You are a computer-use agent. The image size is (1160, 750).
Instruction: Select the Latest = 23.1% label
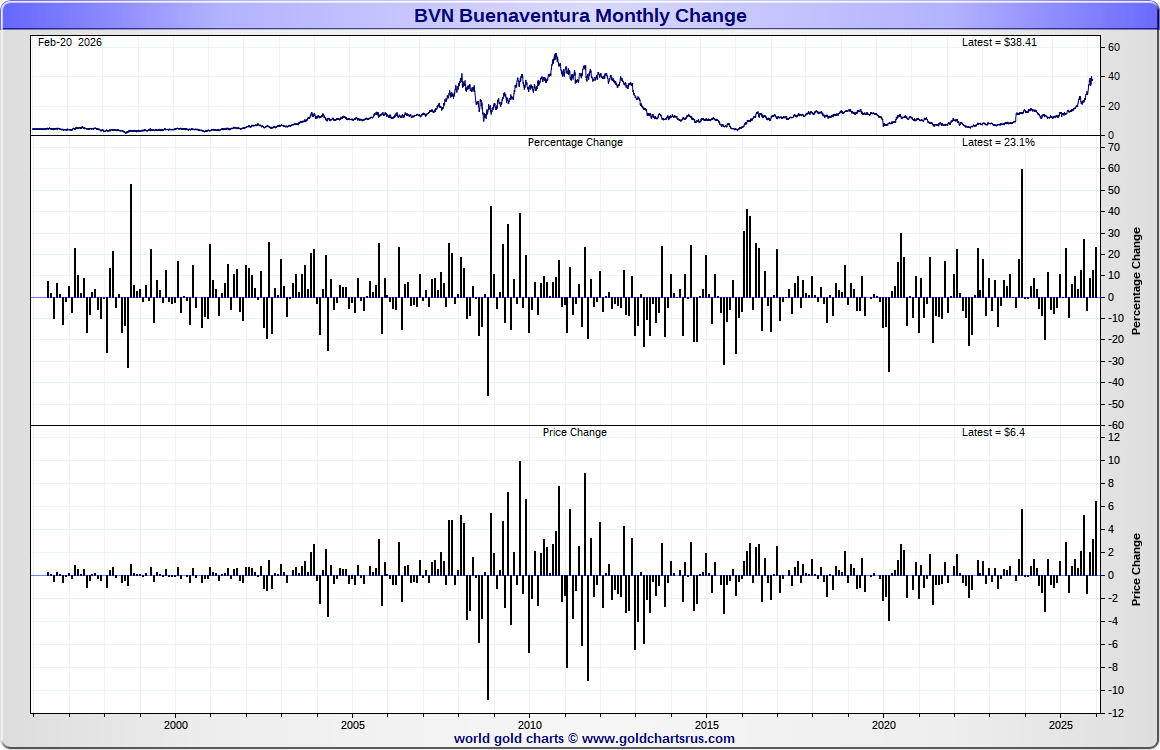pyautogui.click(x=998, y=142)
